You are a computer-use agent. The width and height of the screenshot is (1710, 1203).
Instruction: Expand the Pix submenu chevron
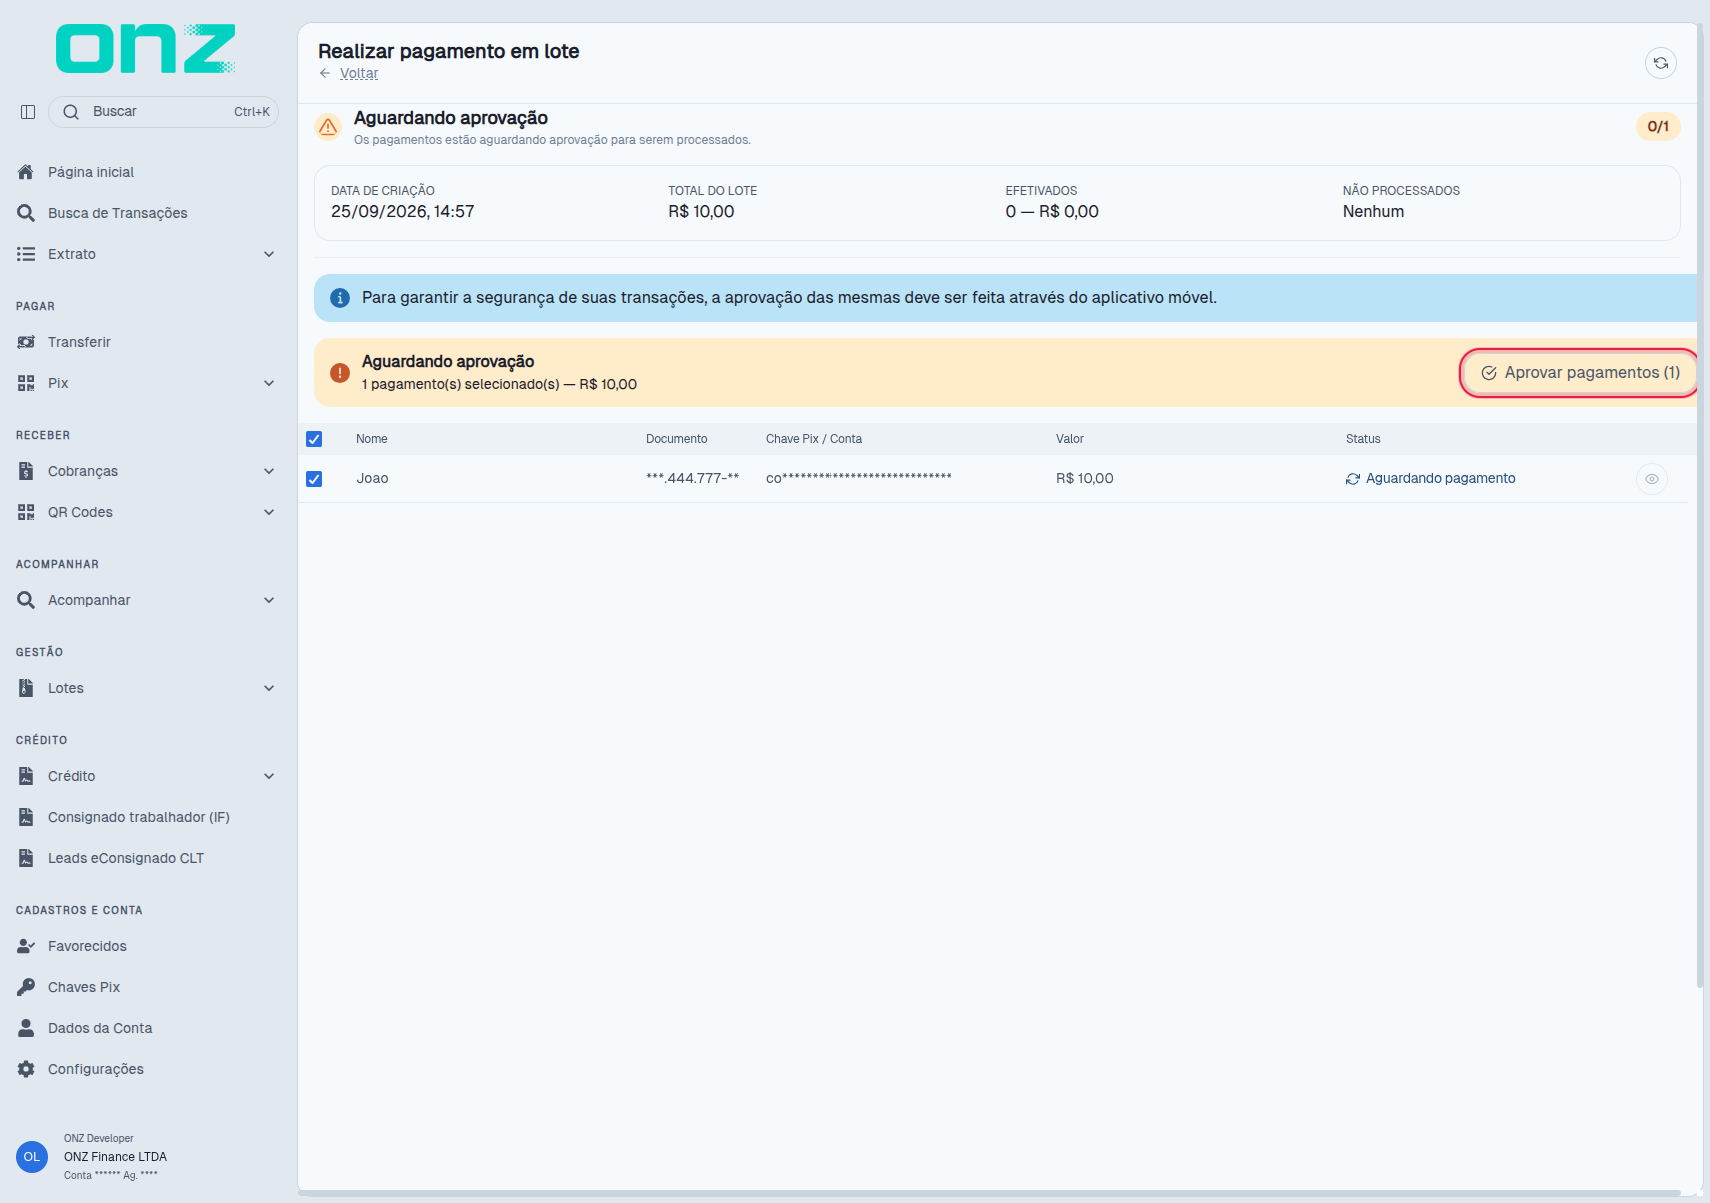(269, 383)
